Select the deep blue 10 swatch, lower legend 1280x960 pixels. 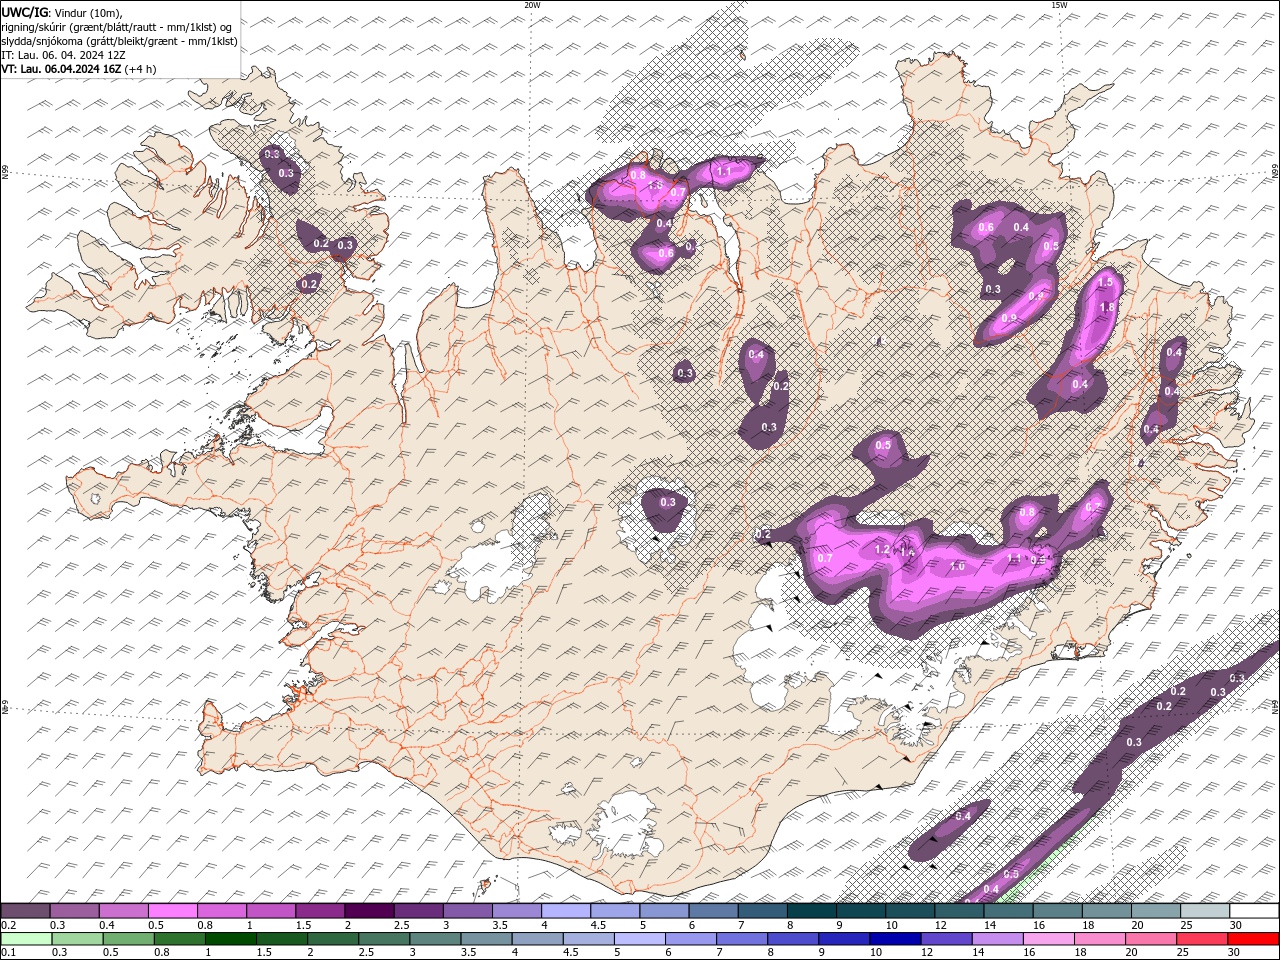click(894, 939)
